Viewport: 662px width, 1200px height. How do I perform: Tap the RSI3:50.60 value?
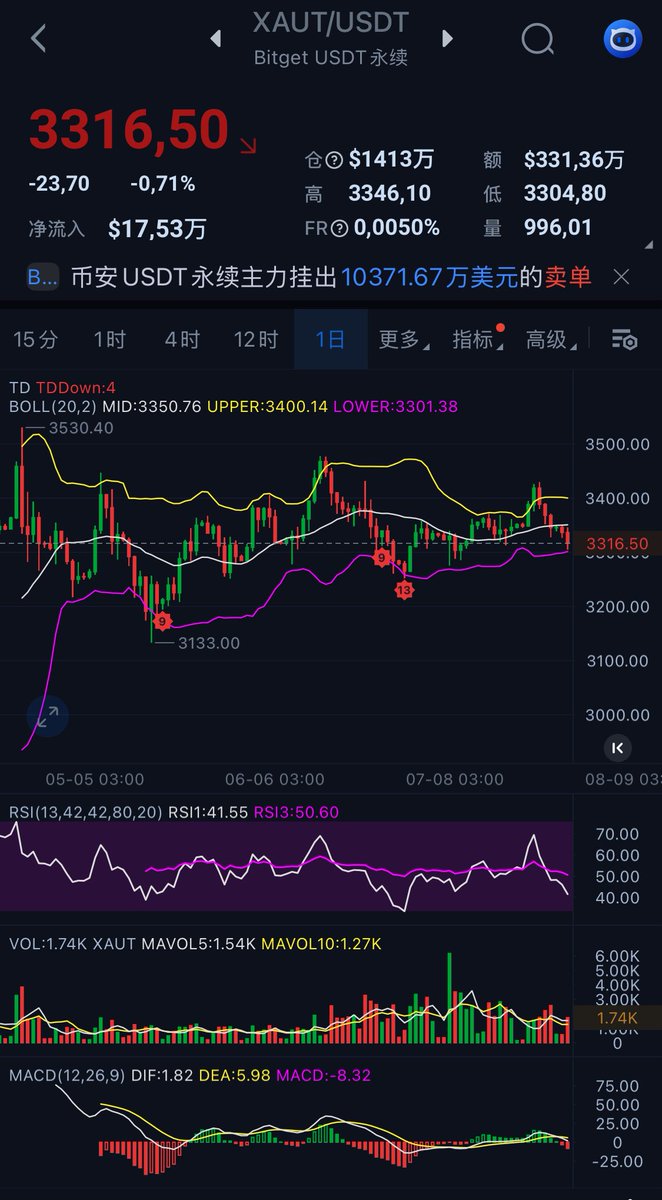[295, 812]
